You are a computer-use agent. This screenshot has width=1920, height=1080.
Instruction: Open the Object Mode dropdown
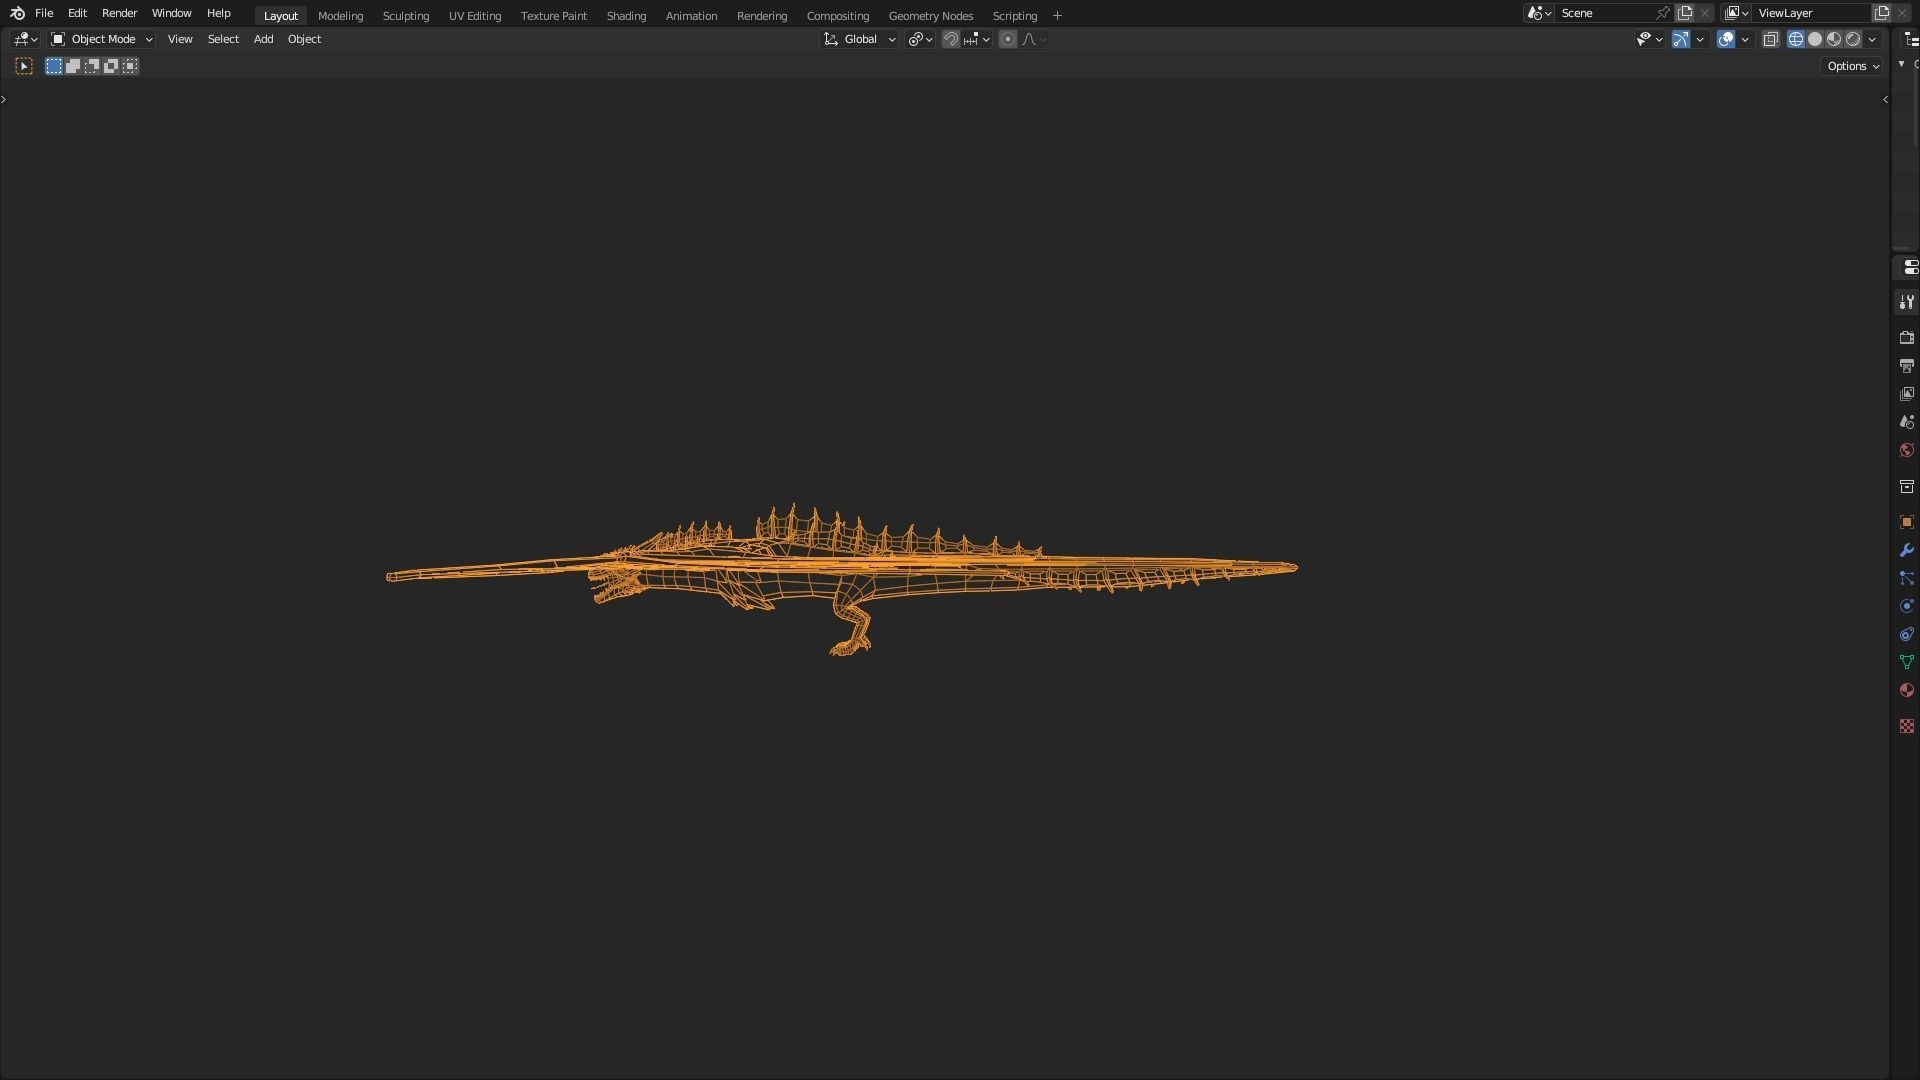pyautogui.click(x=102, y=39)
